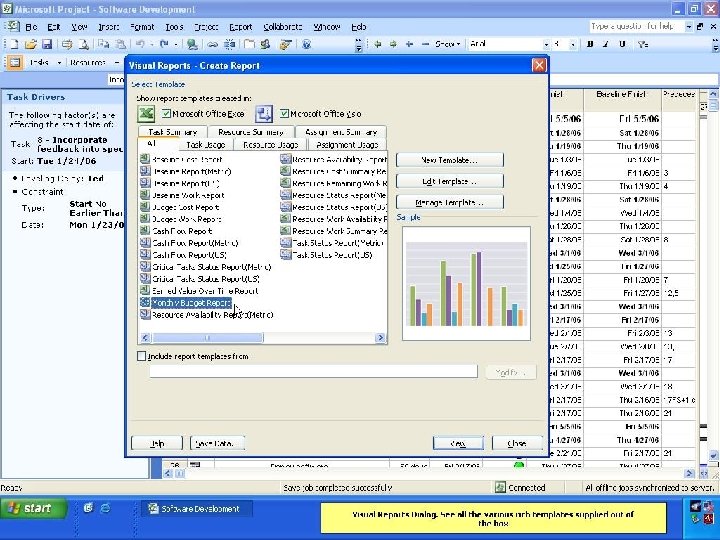Click the New project toolbar icon

pos(14,44)
